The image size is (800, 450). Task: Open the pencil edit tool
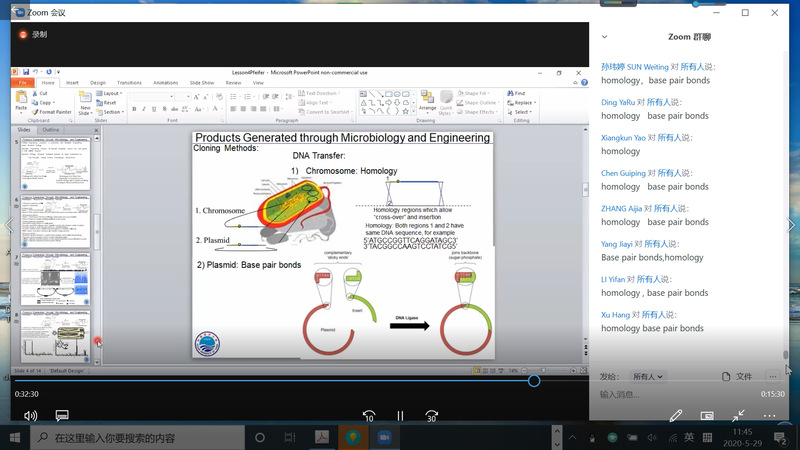(676, 416)
